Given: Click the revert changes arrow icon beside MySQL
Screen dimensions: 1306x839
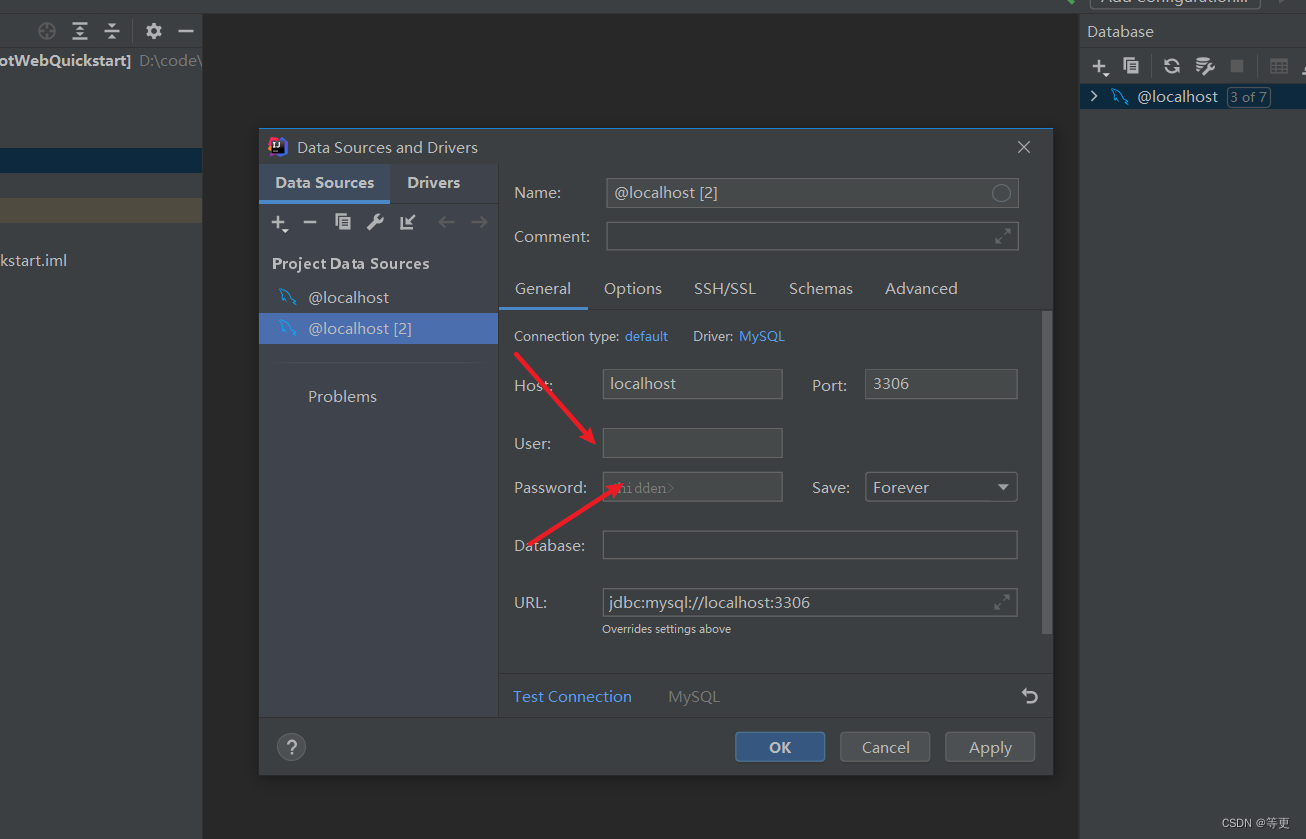Looking at the screenshot, I should click(x=1030, y=696).
